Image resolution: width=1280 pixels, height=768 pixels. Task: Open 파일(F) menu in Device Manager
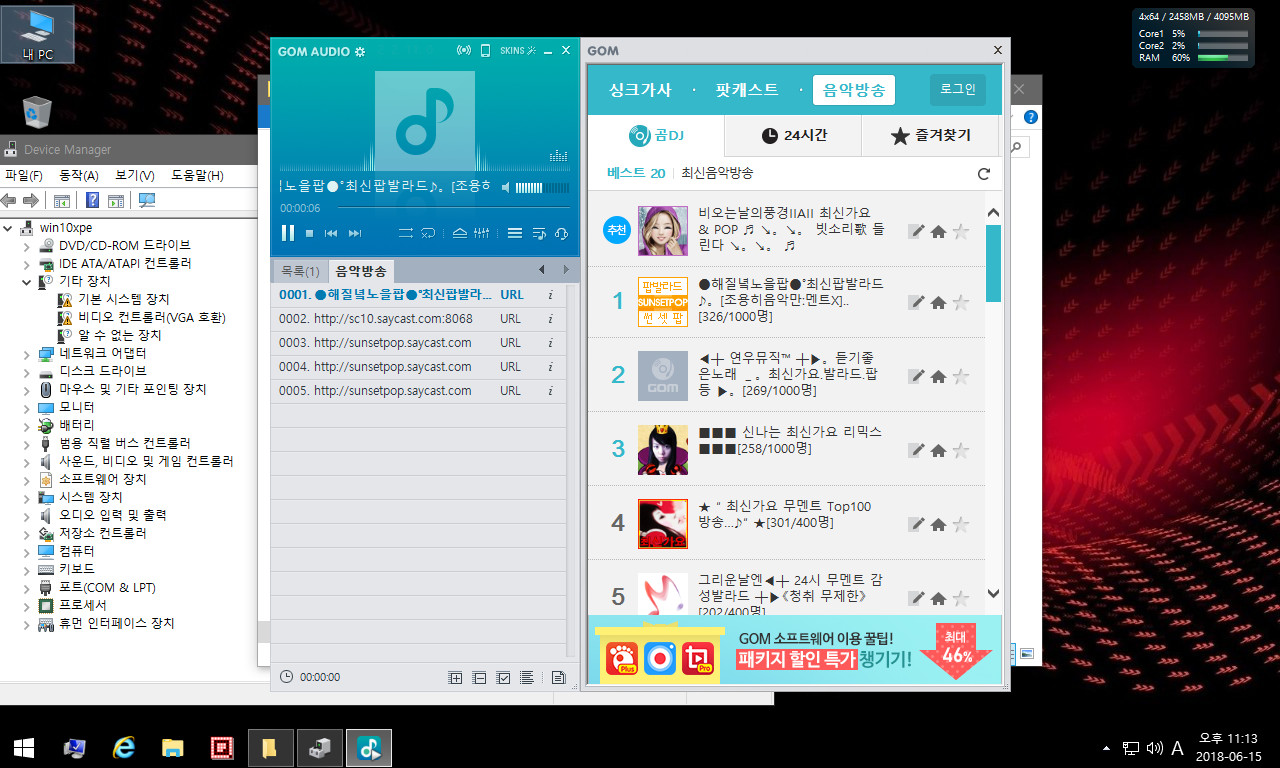[24, 175]
